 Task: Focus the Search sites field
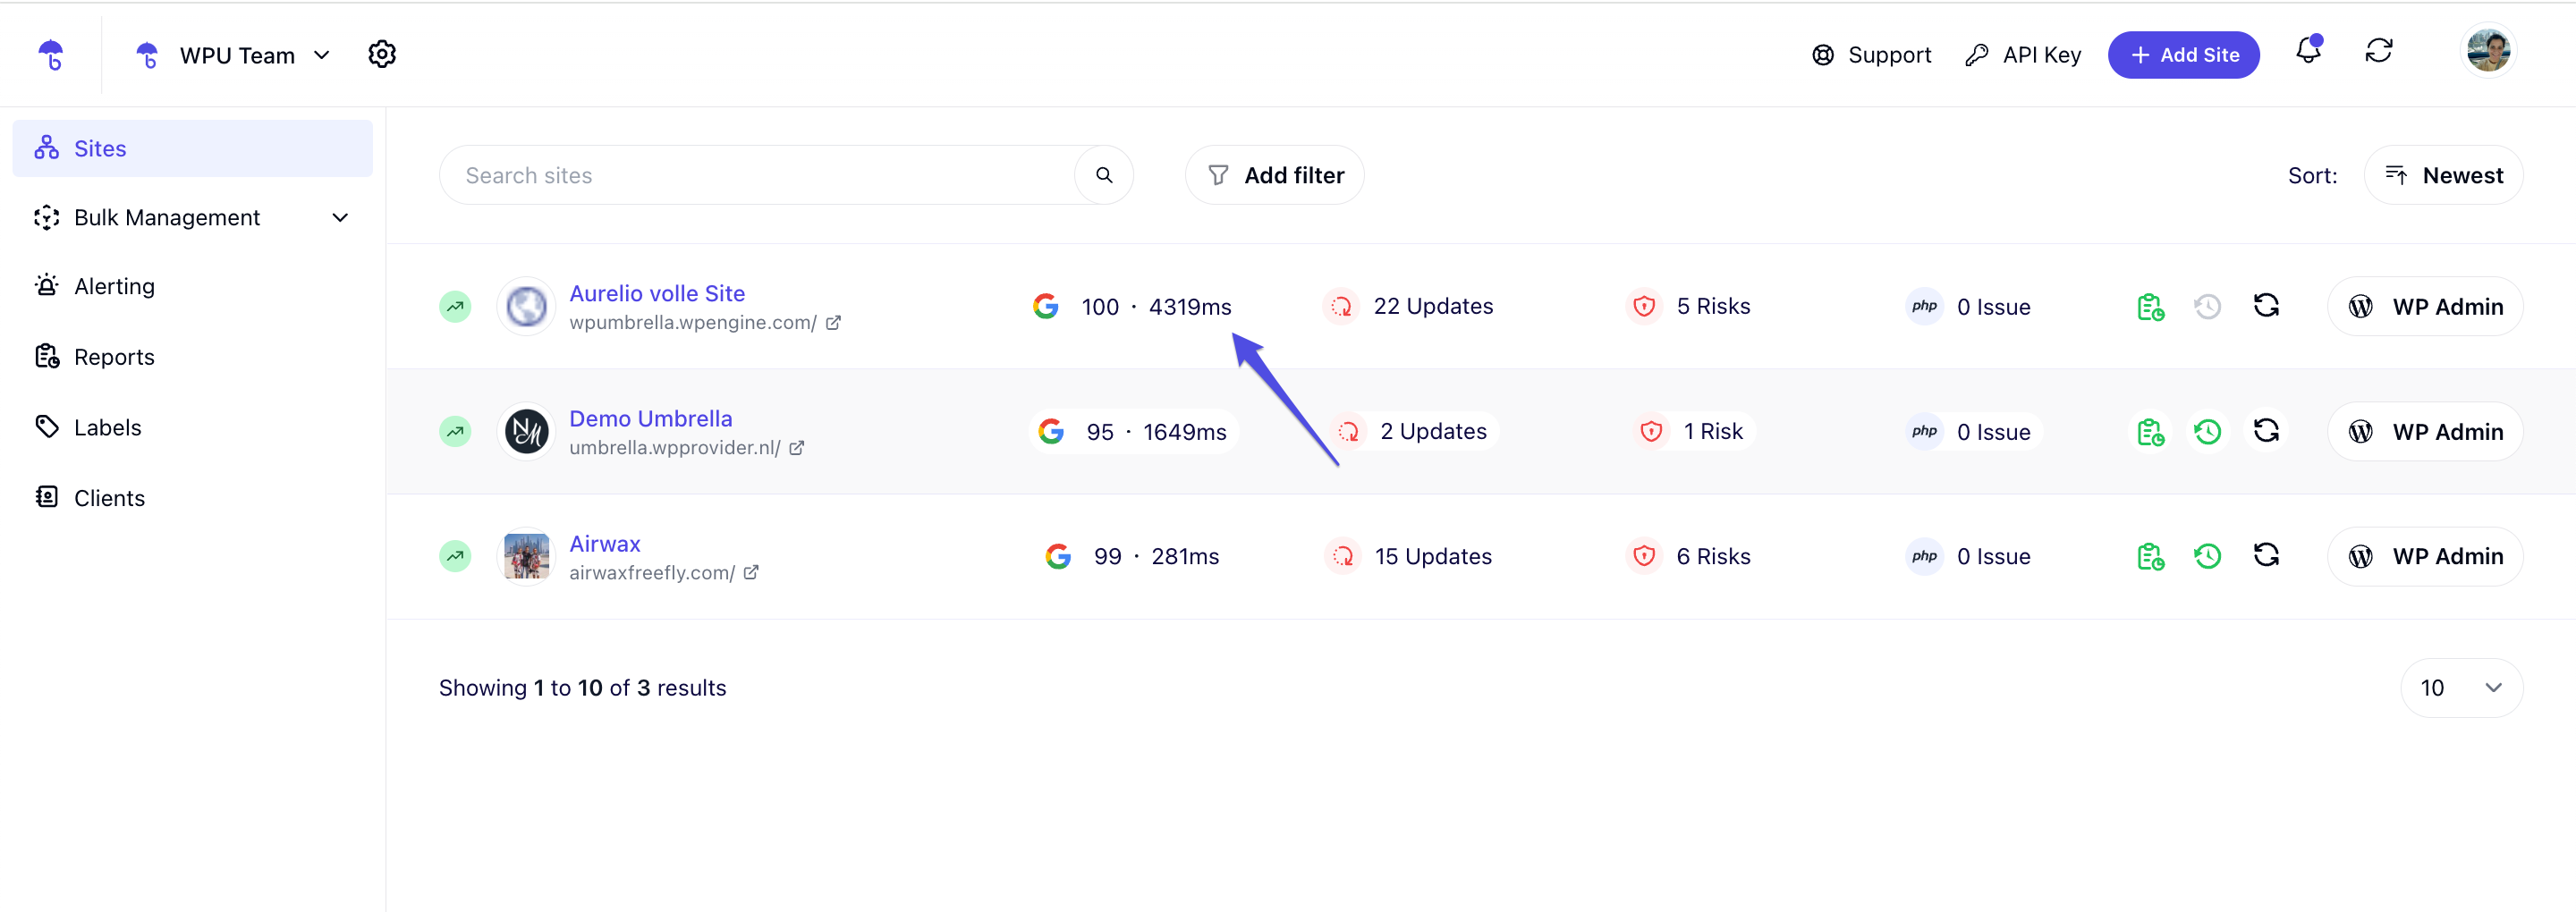click(757, 175)
